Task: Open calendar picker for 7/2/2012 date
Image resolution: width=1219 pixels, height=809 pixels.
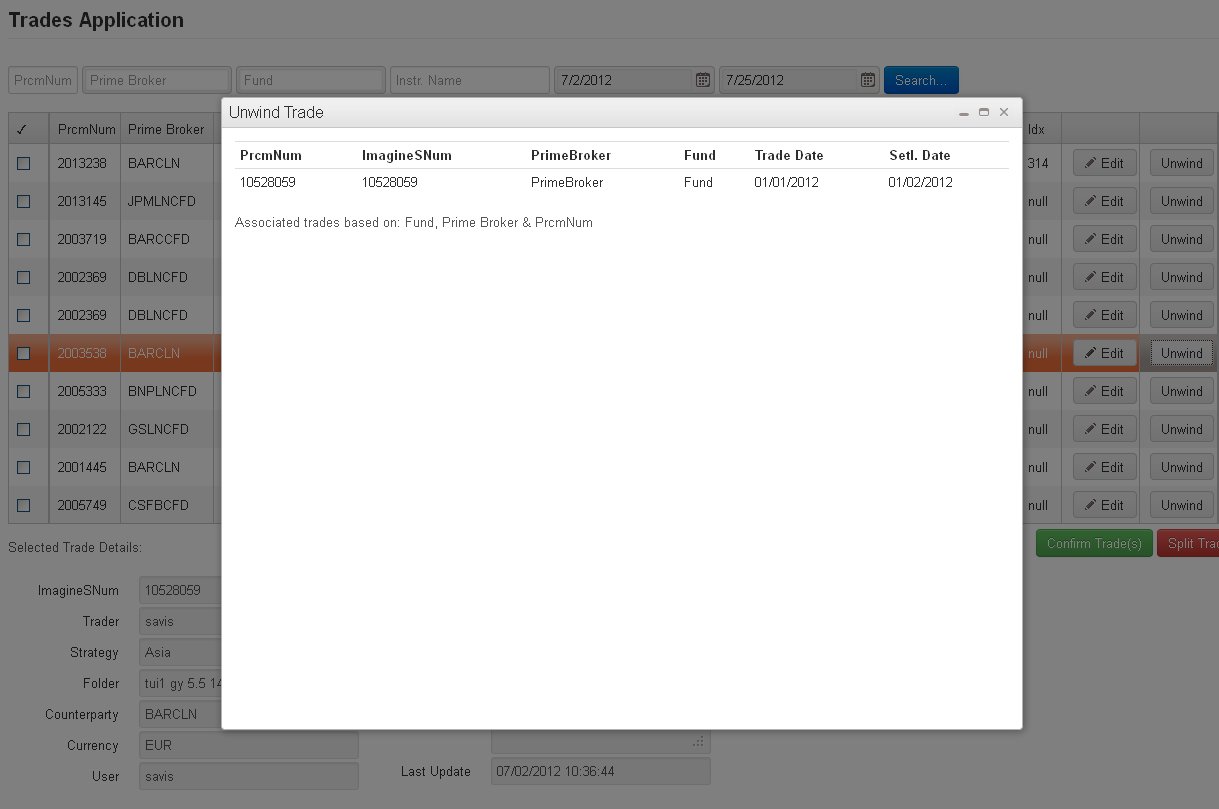Action: pyautogui.click(x=703, y=80)
